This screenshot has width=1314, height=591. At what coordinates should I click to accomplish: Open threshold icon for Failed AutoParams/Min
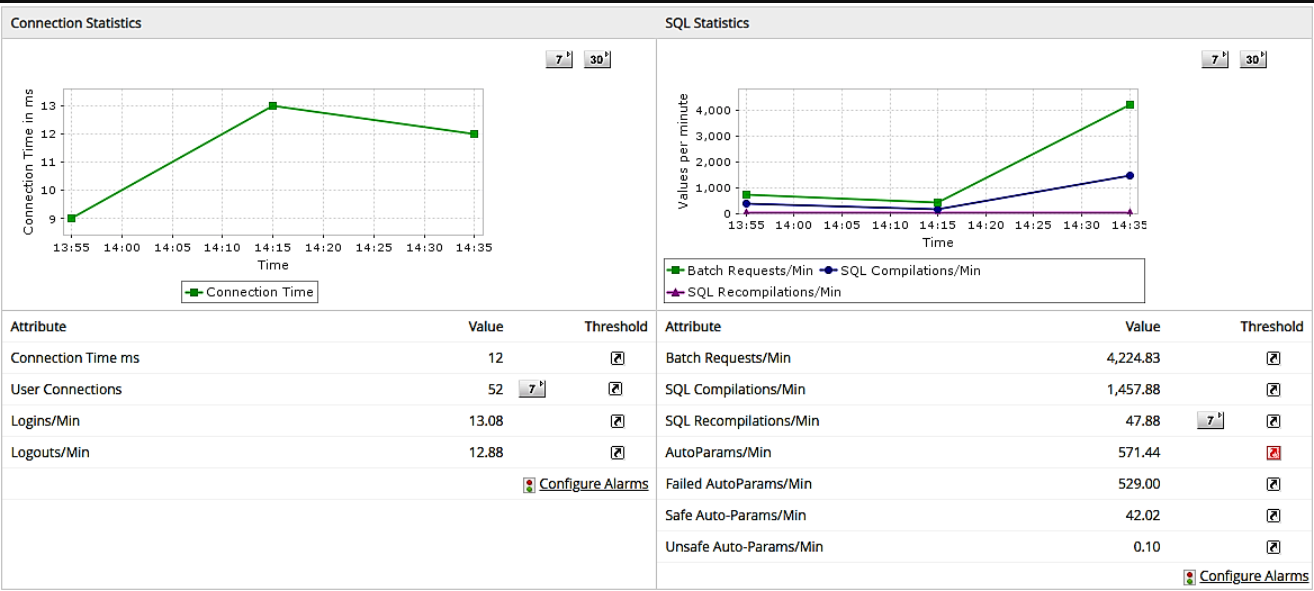pos(1273,484)
